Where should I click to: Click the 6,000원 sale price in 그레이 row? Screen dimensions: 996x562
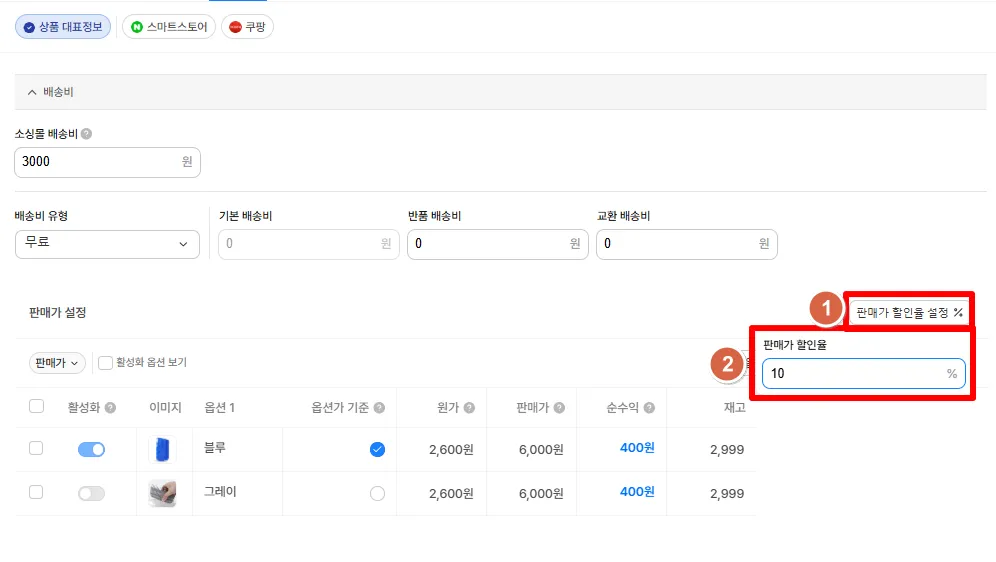(541, 493)
